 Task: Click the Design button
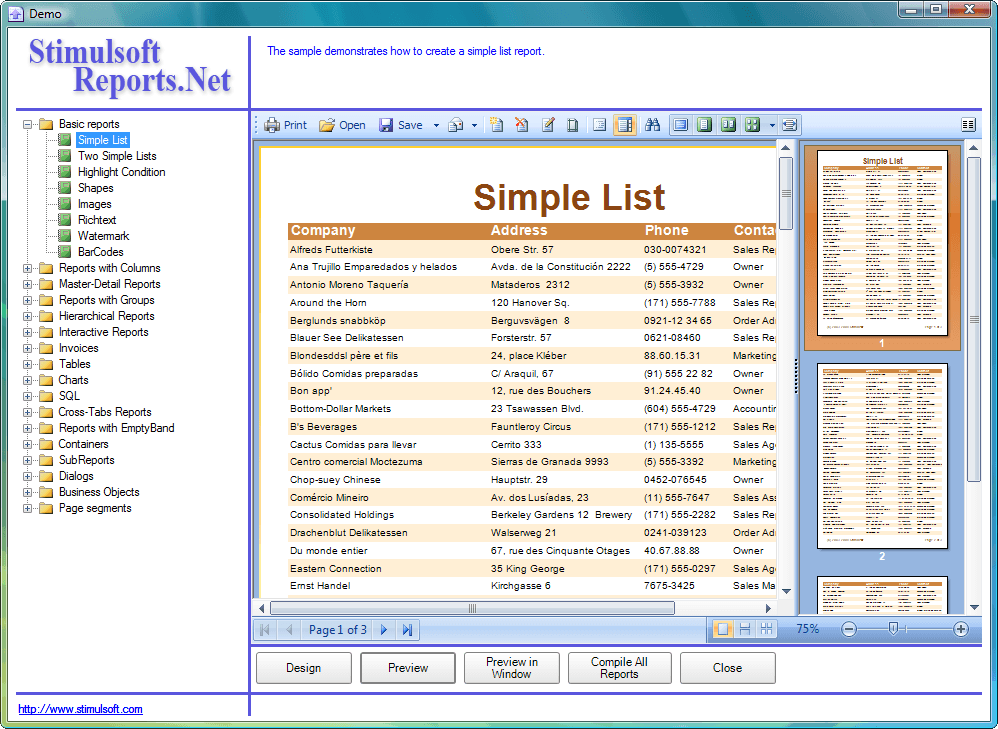[x=304, y=668]
